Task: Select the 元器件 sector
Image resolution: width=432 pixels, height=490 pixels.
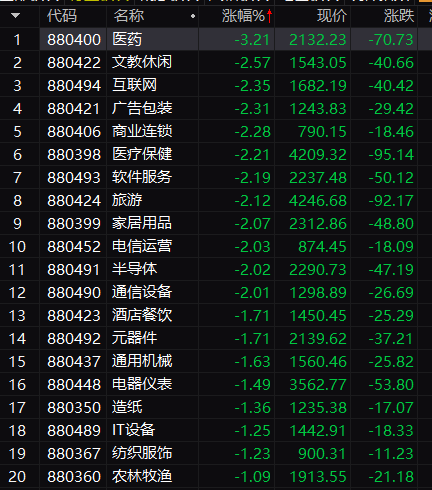Action: [134, 338]
